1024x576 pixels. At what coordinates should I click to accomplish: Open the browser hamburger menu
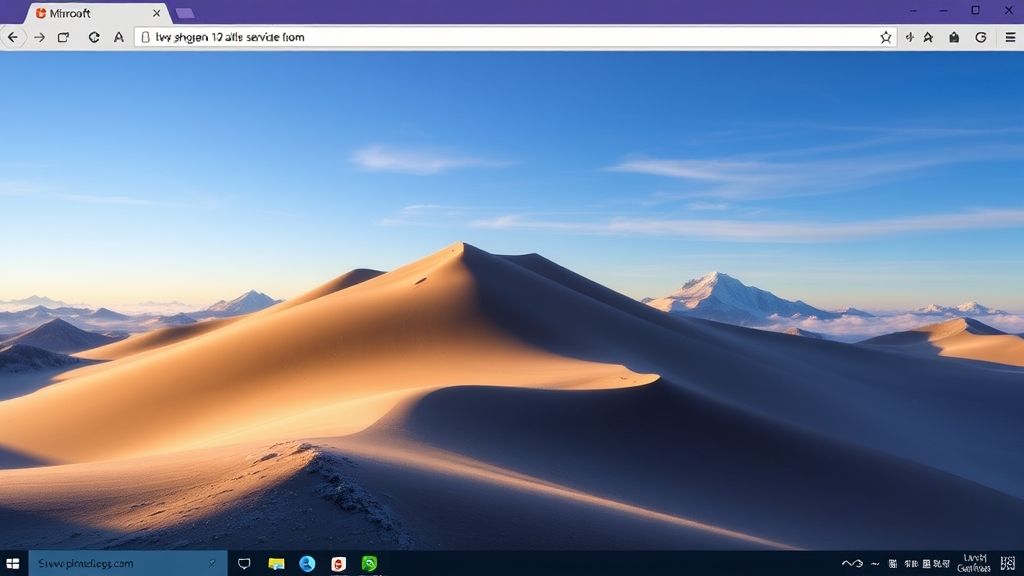(1010, 37)
